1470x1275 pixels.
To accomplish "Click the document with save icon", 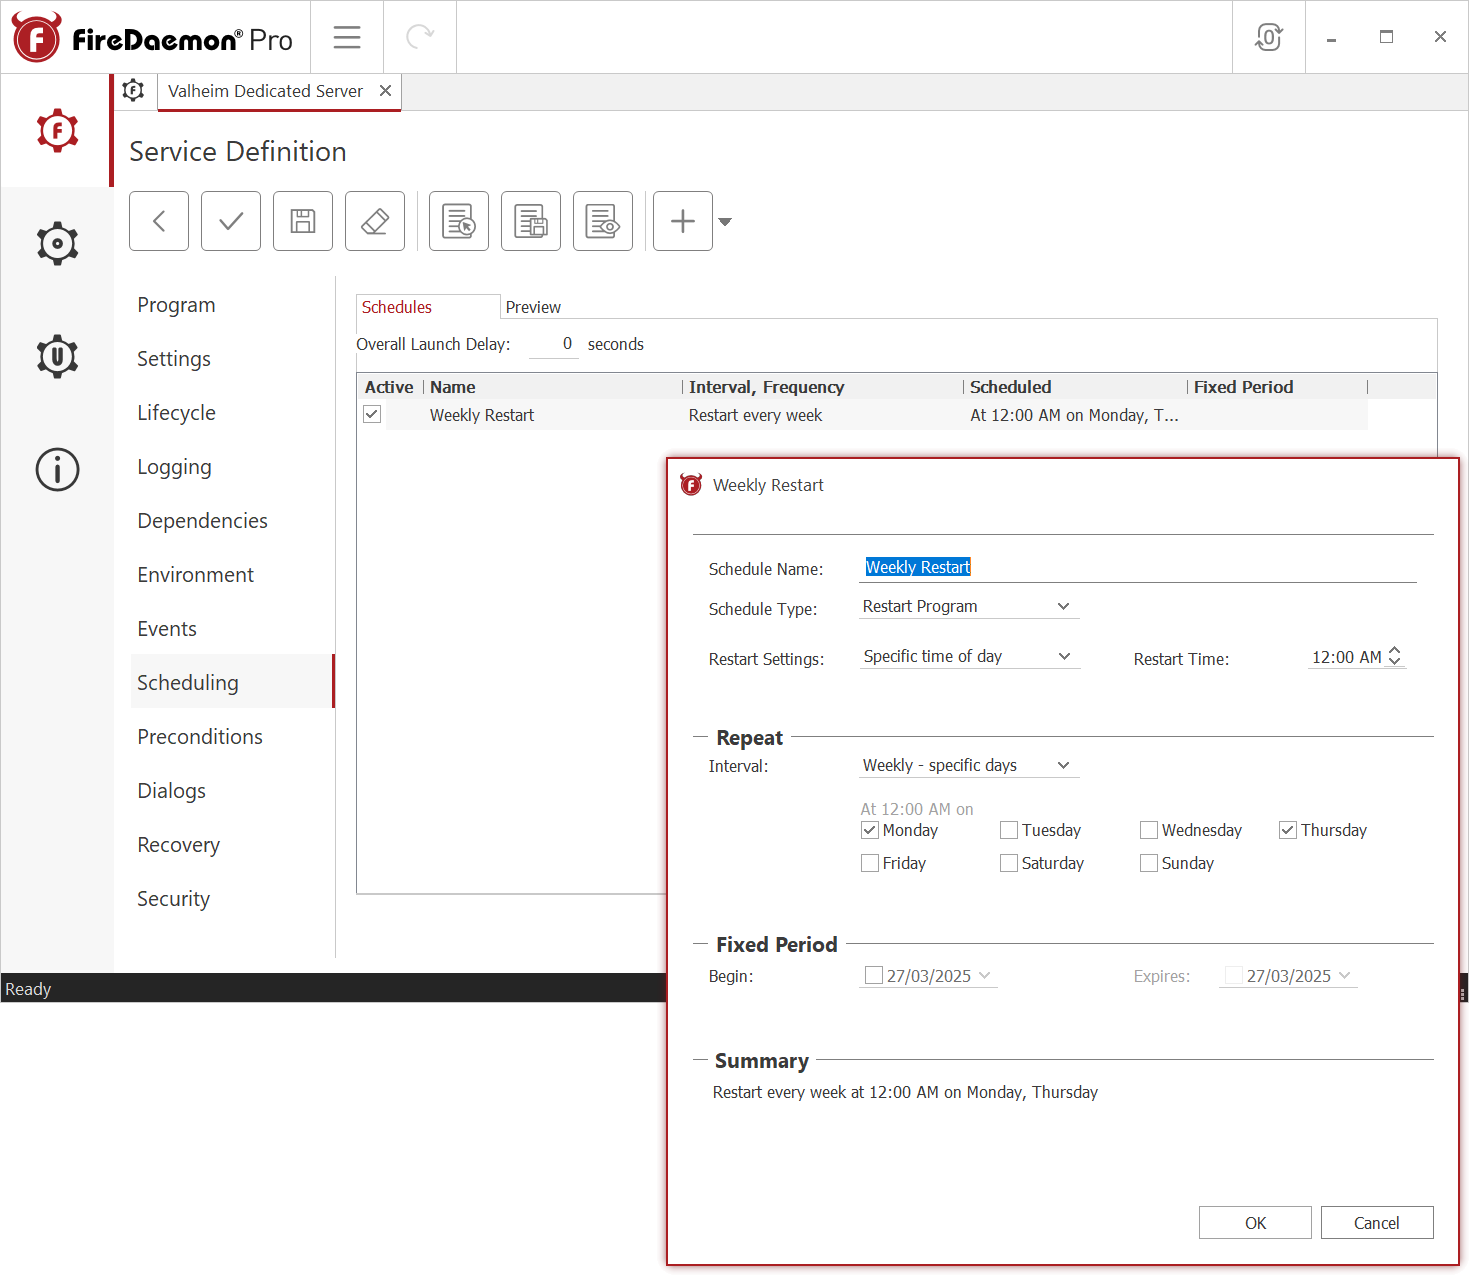I will (531, 221).
